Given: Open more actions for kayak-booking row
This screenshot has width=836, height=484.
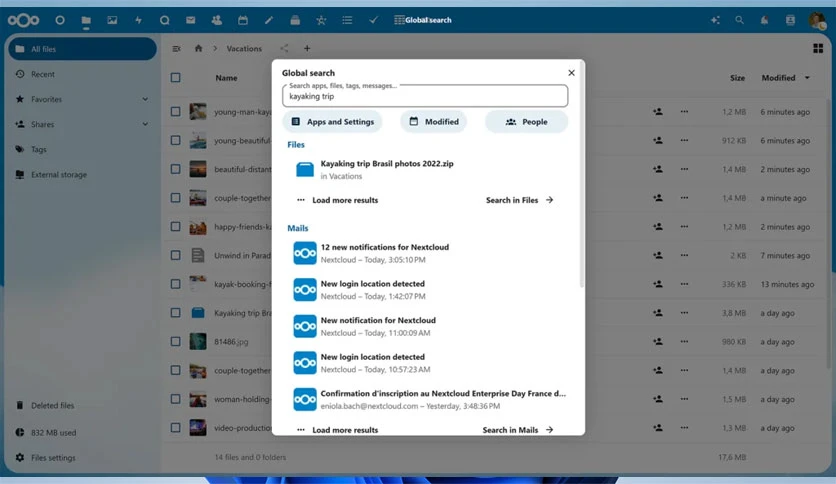Looking at the screenshot, I should [684, 284].
